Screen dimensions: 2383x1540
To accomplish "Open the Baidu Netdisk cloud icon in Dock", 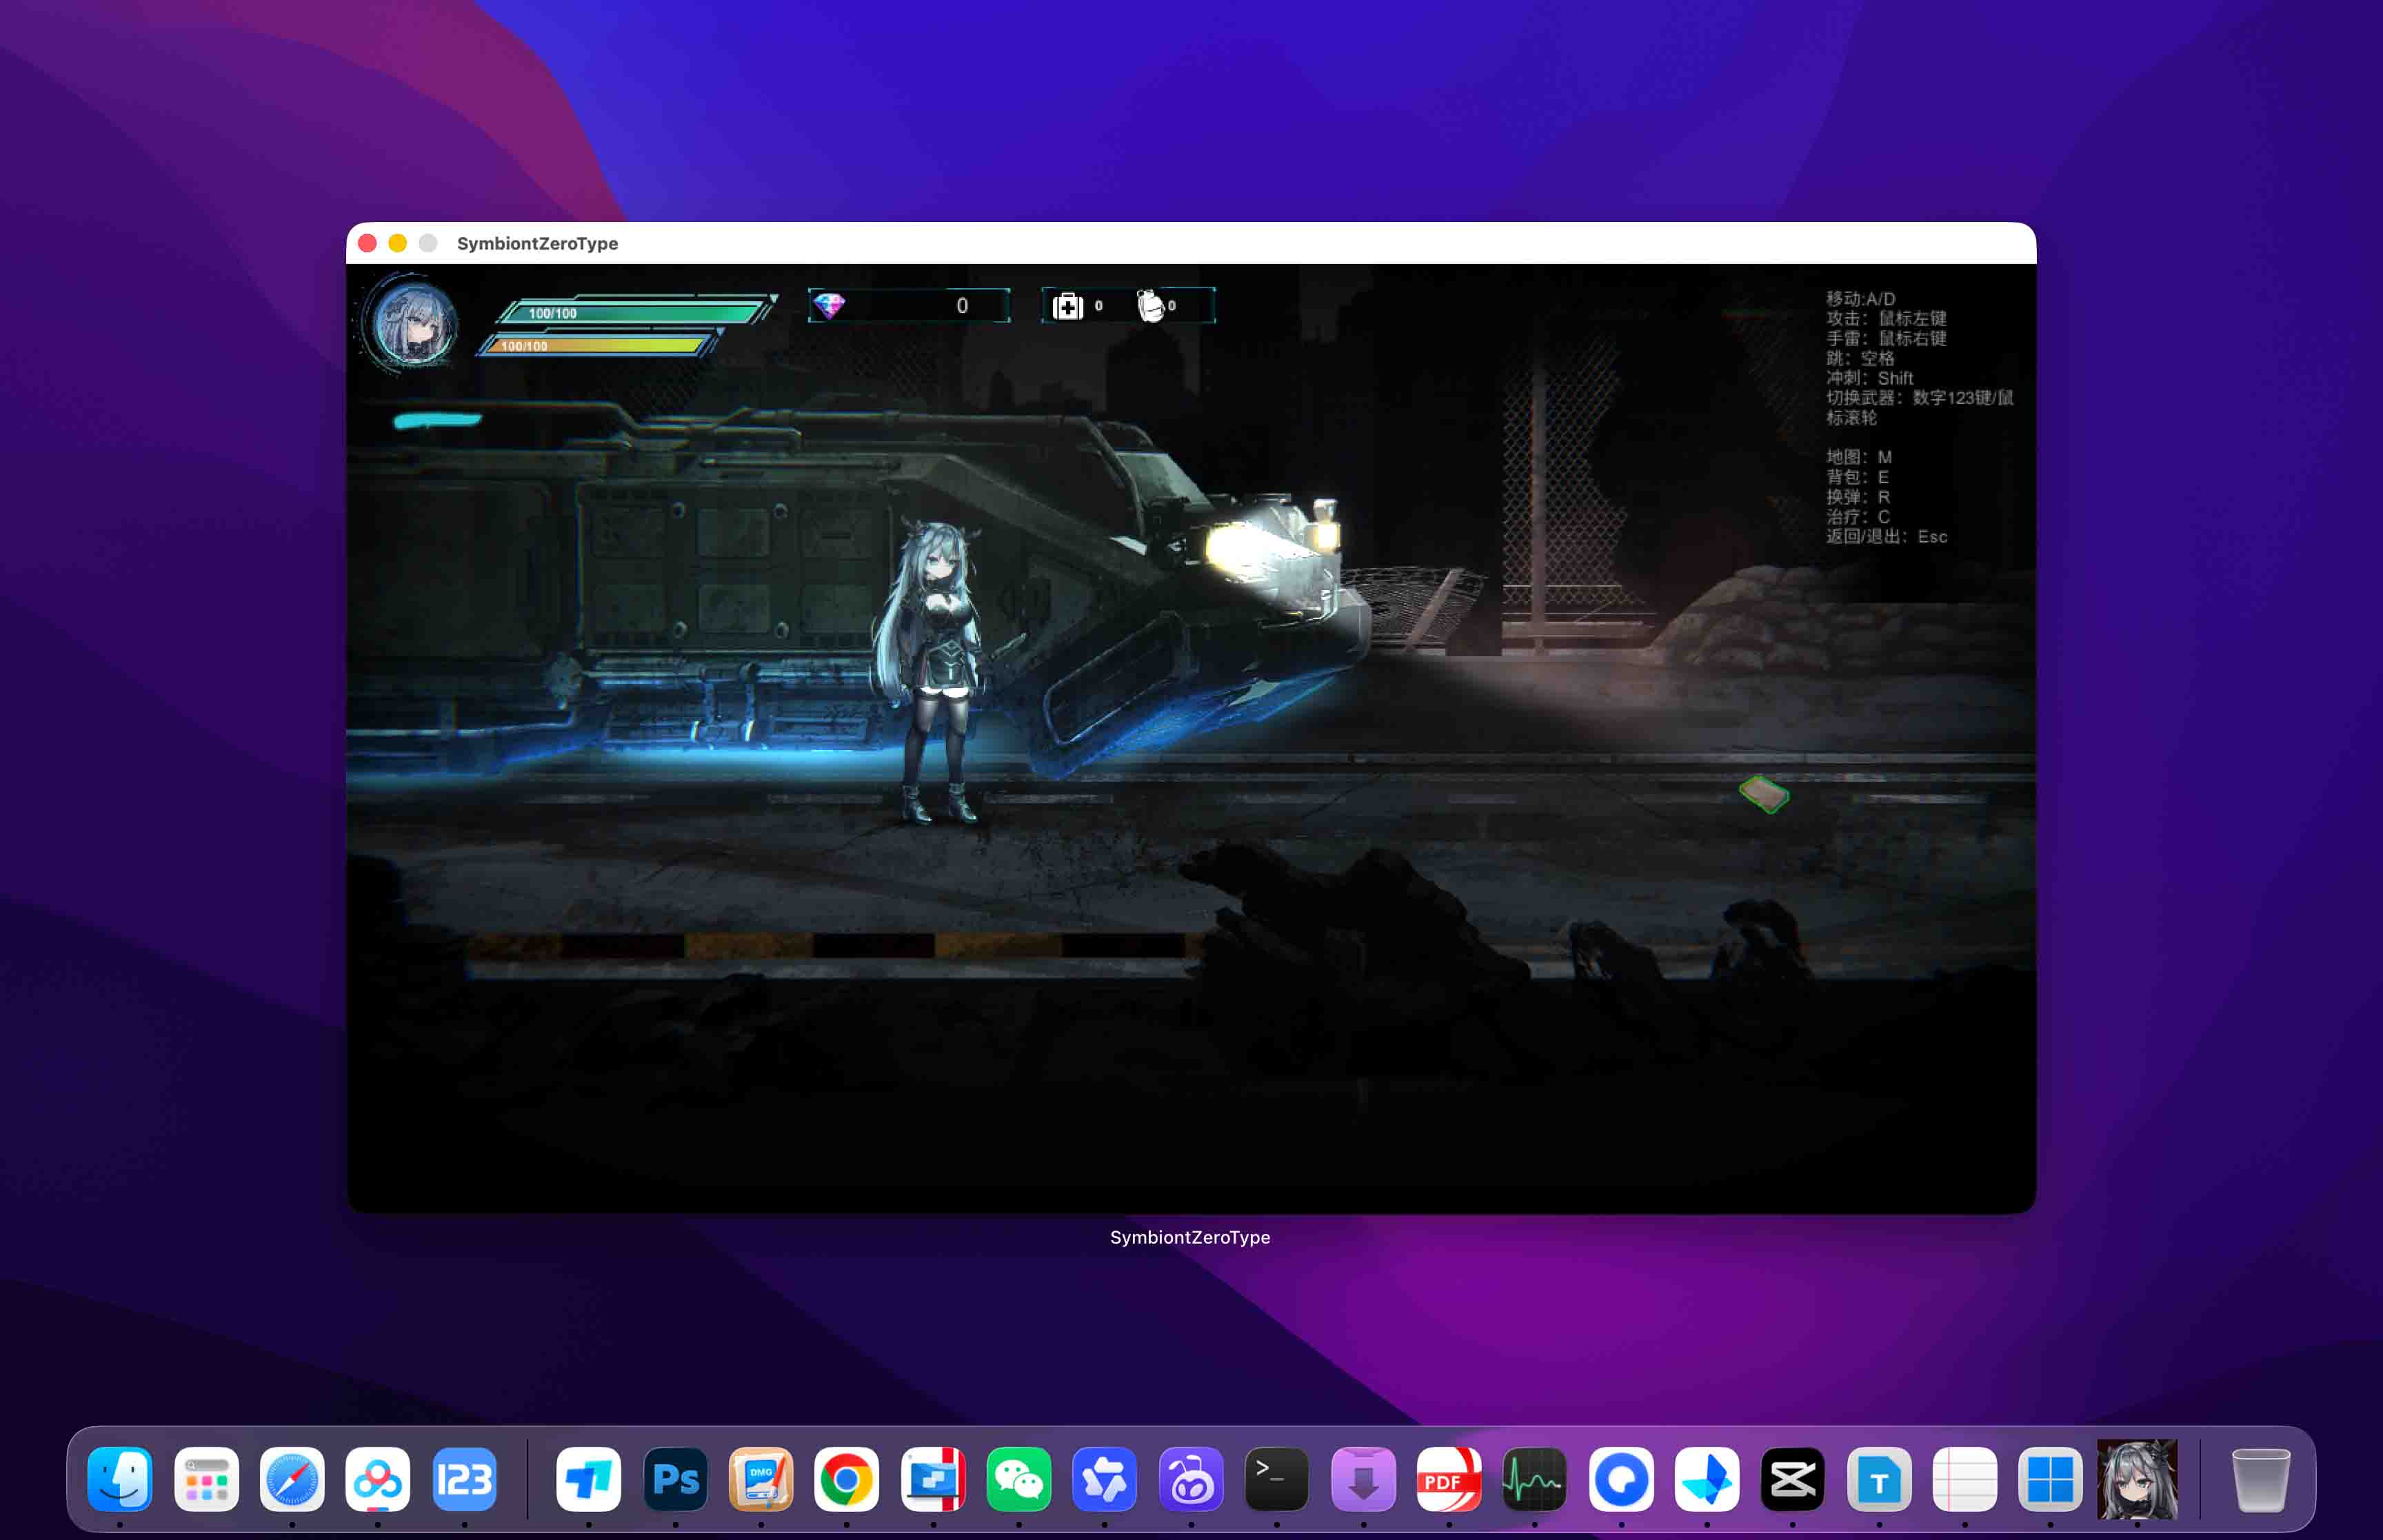I will pos(378,1479).
